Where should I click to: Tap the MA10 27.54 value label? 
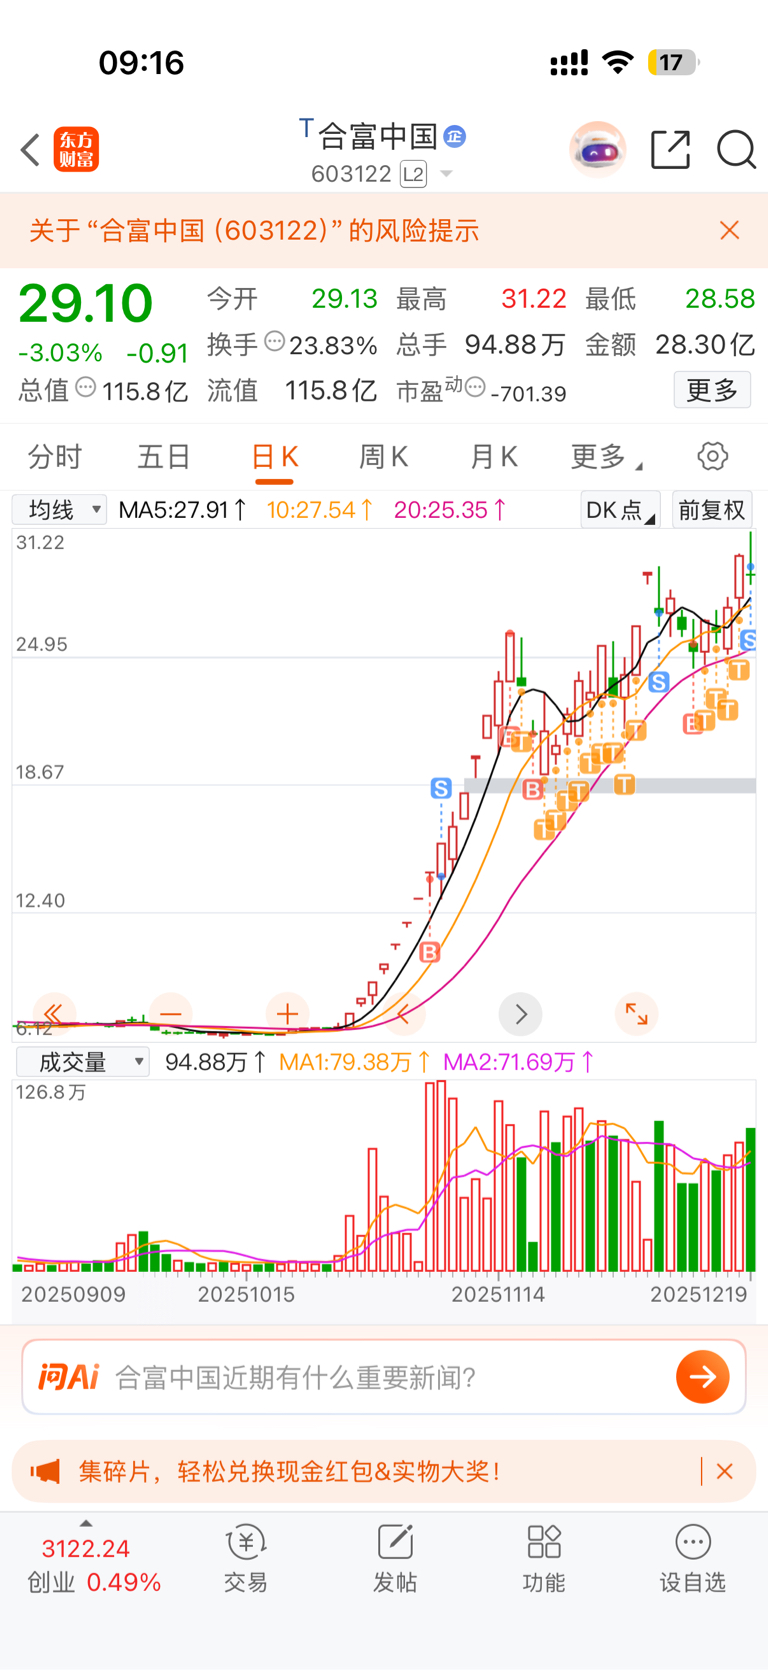(x=320, y=510)
